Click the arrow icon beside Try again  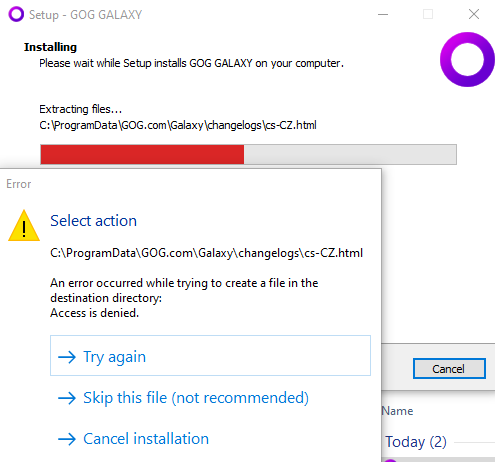[x=67, y=357]
